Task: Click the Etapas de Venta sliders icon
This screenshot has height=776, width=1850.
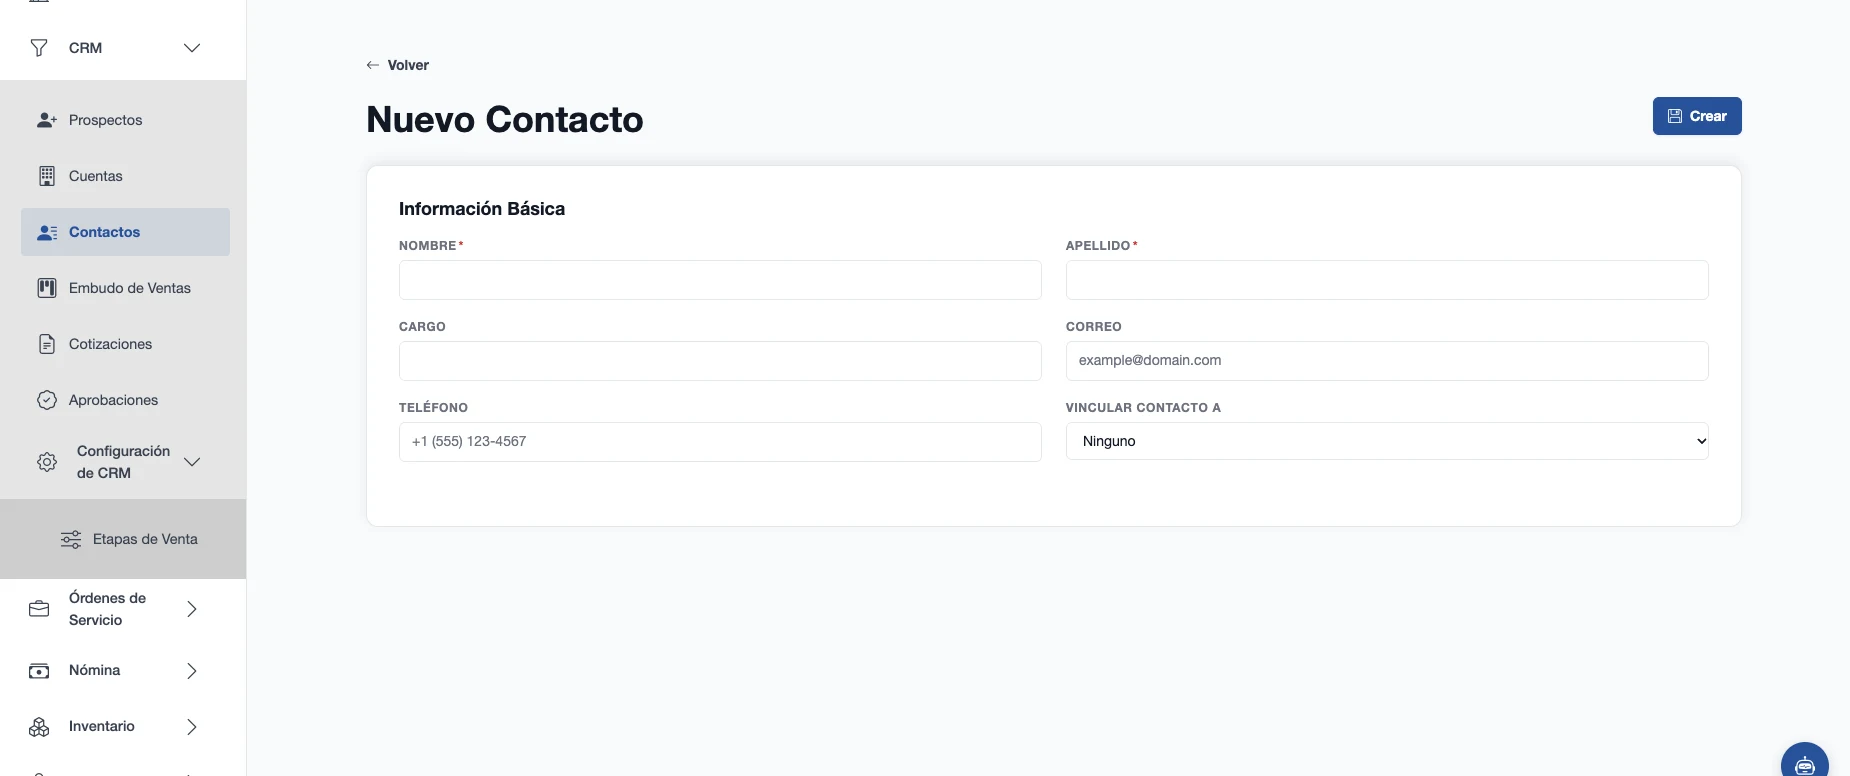Action: click(71, 539)
